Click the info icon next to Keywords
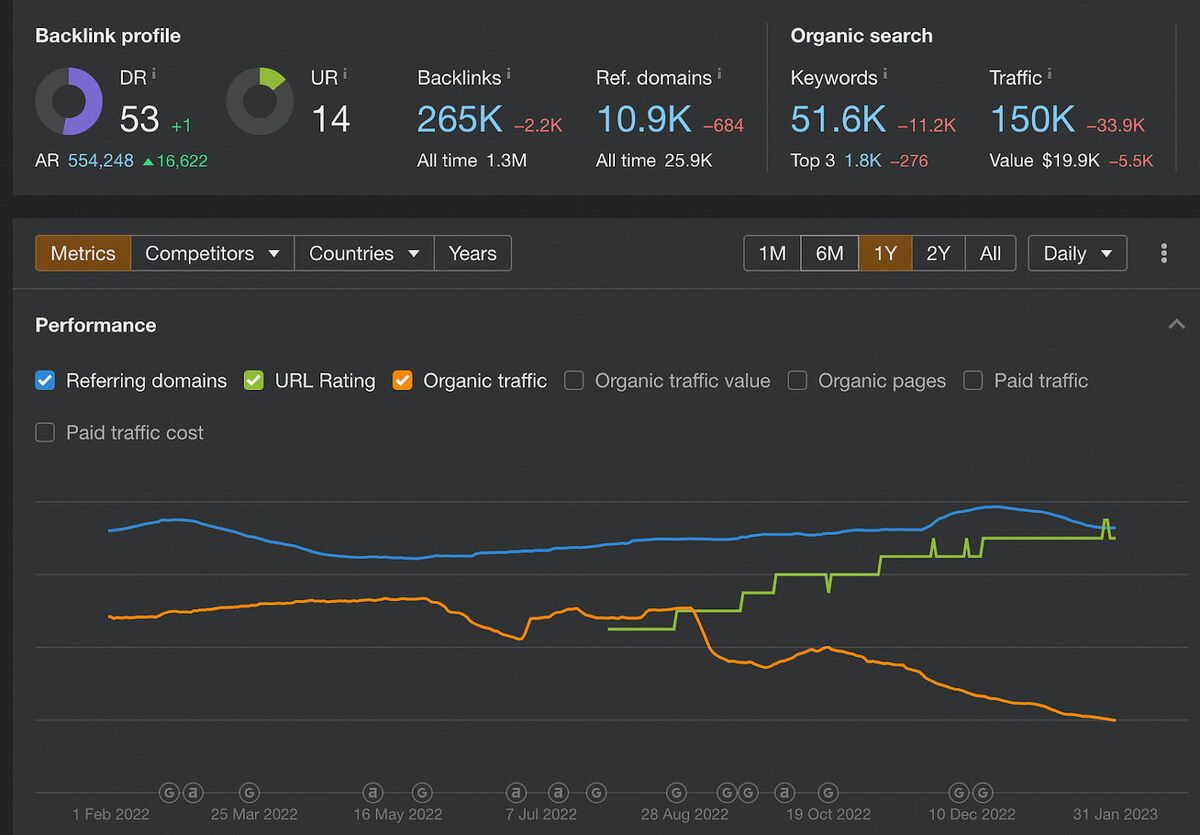The image size is (1200, 835). 884,74
